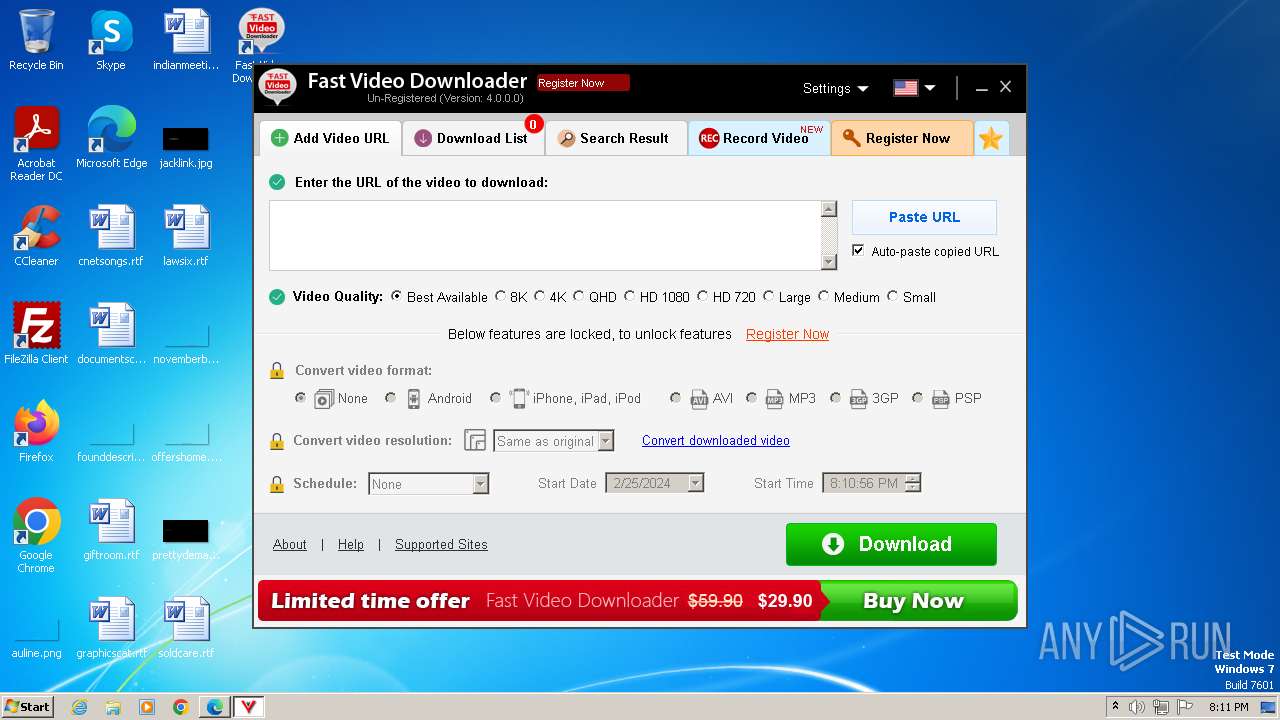The height and width of the screenshot is (720, 1280).
Task: Open Help link
Action: click(351, 545)
